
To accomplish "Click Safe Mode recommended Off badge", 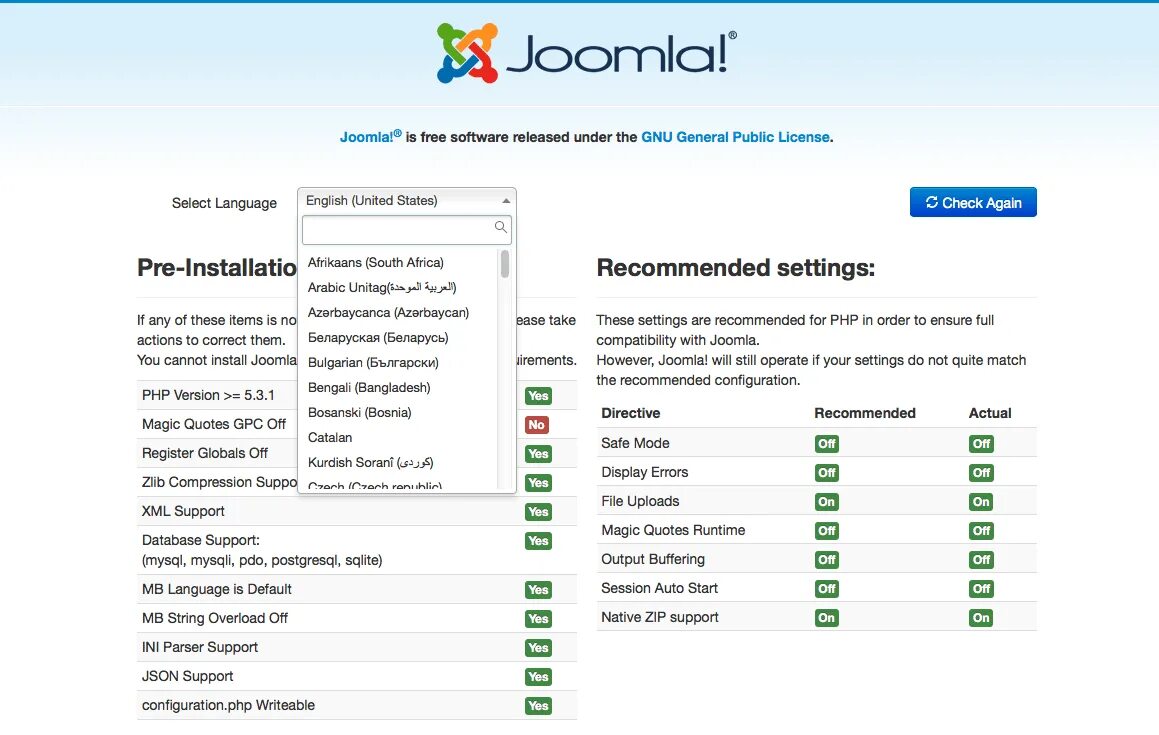I will tap(826, 444).
